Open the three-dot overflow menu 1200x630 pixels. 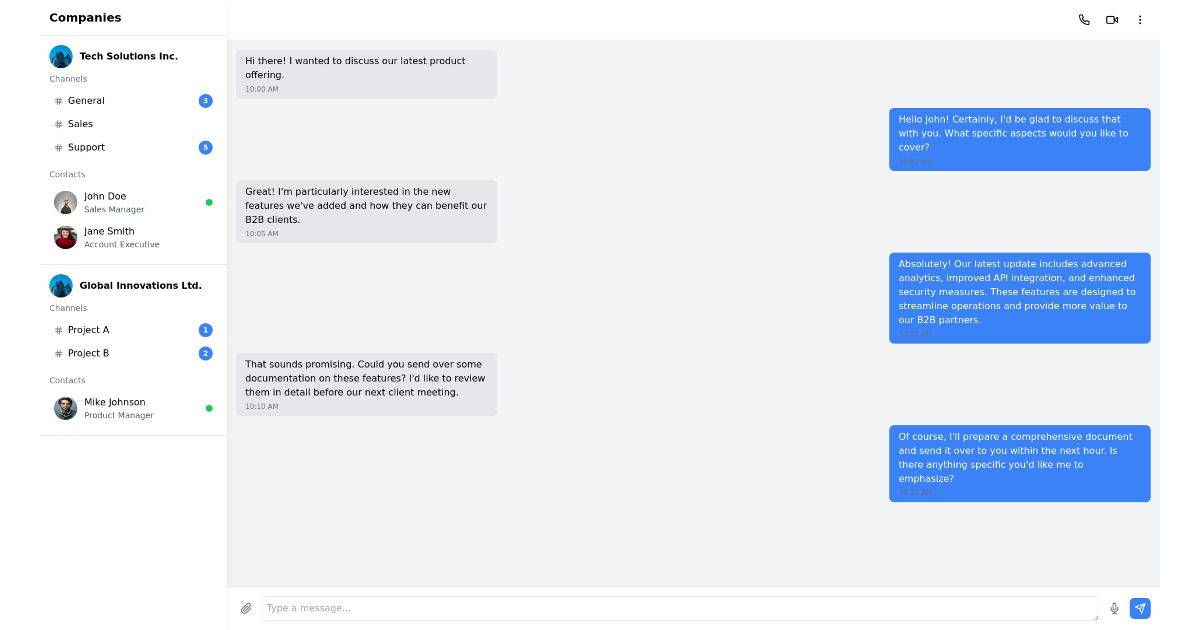coord(1140,19)
